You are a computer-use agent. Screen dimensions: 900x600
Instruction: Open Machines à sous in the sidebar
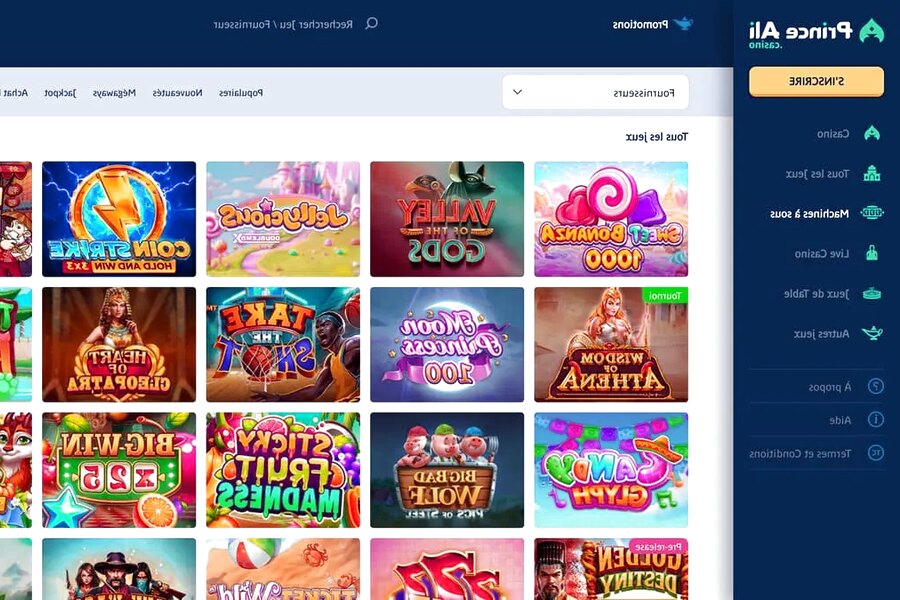point(809,214)
